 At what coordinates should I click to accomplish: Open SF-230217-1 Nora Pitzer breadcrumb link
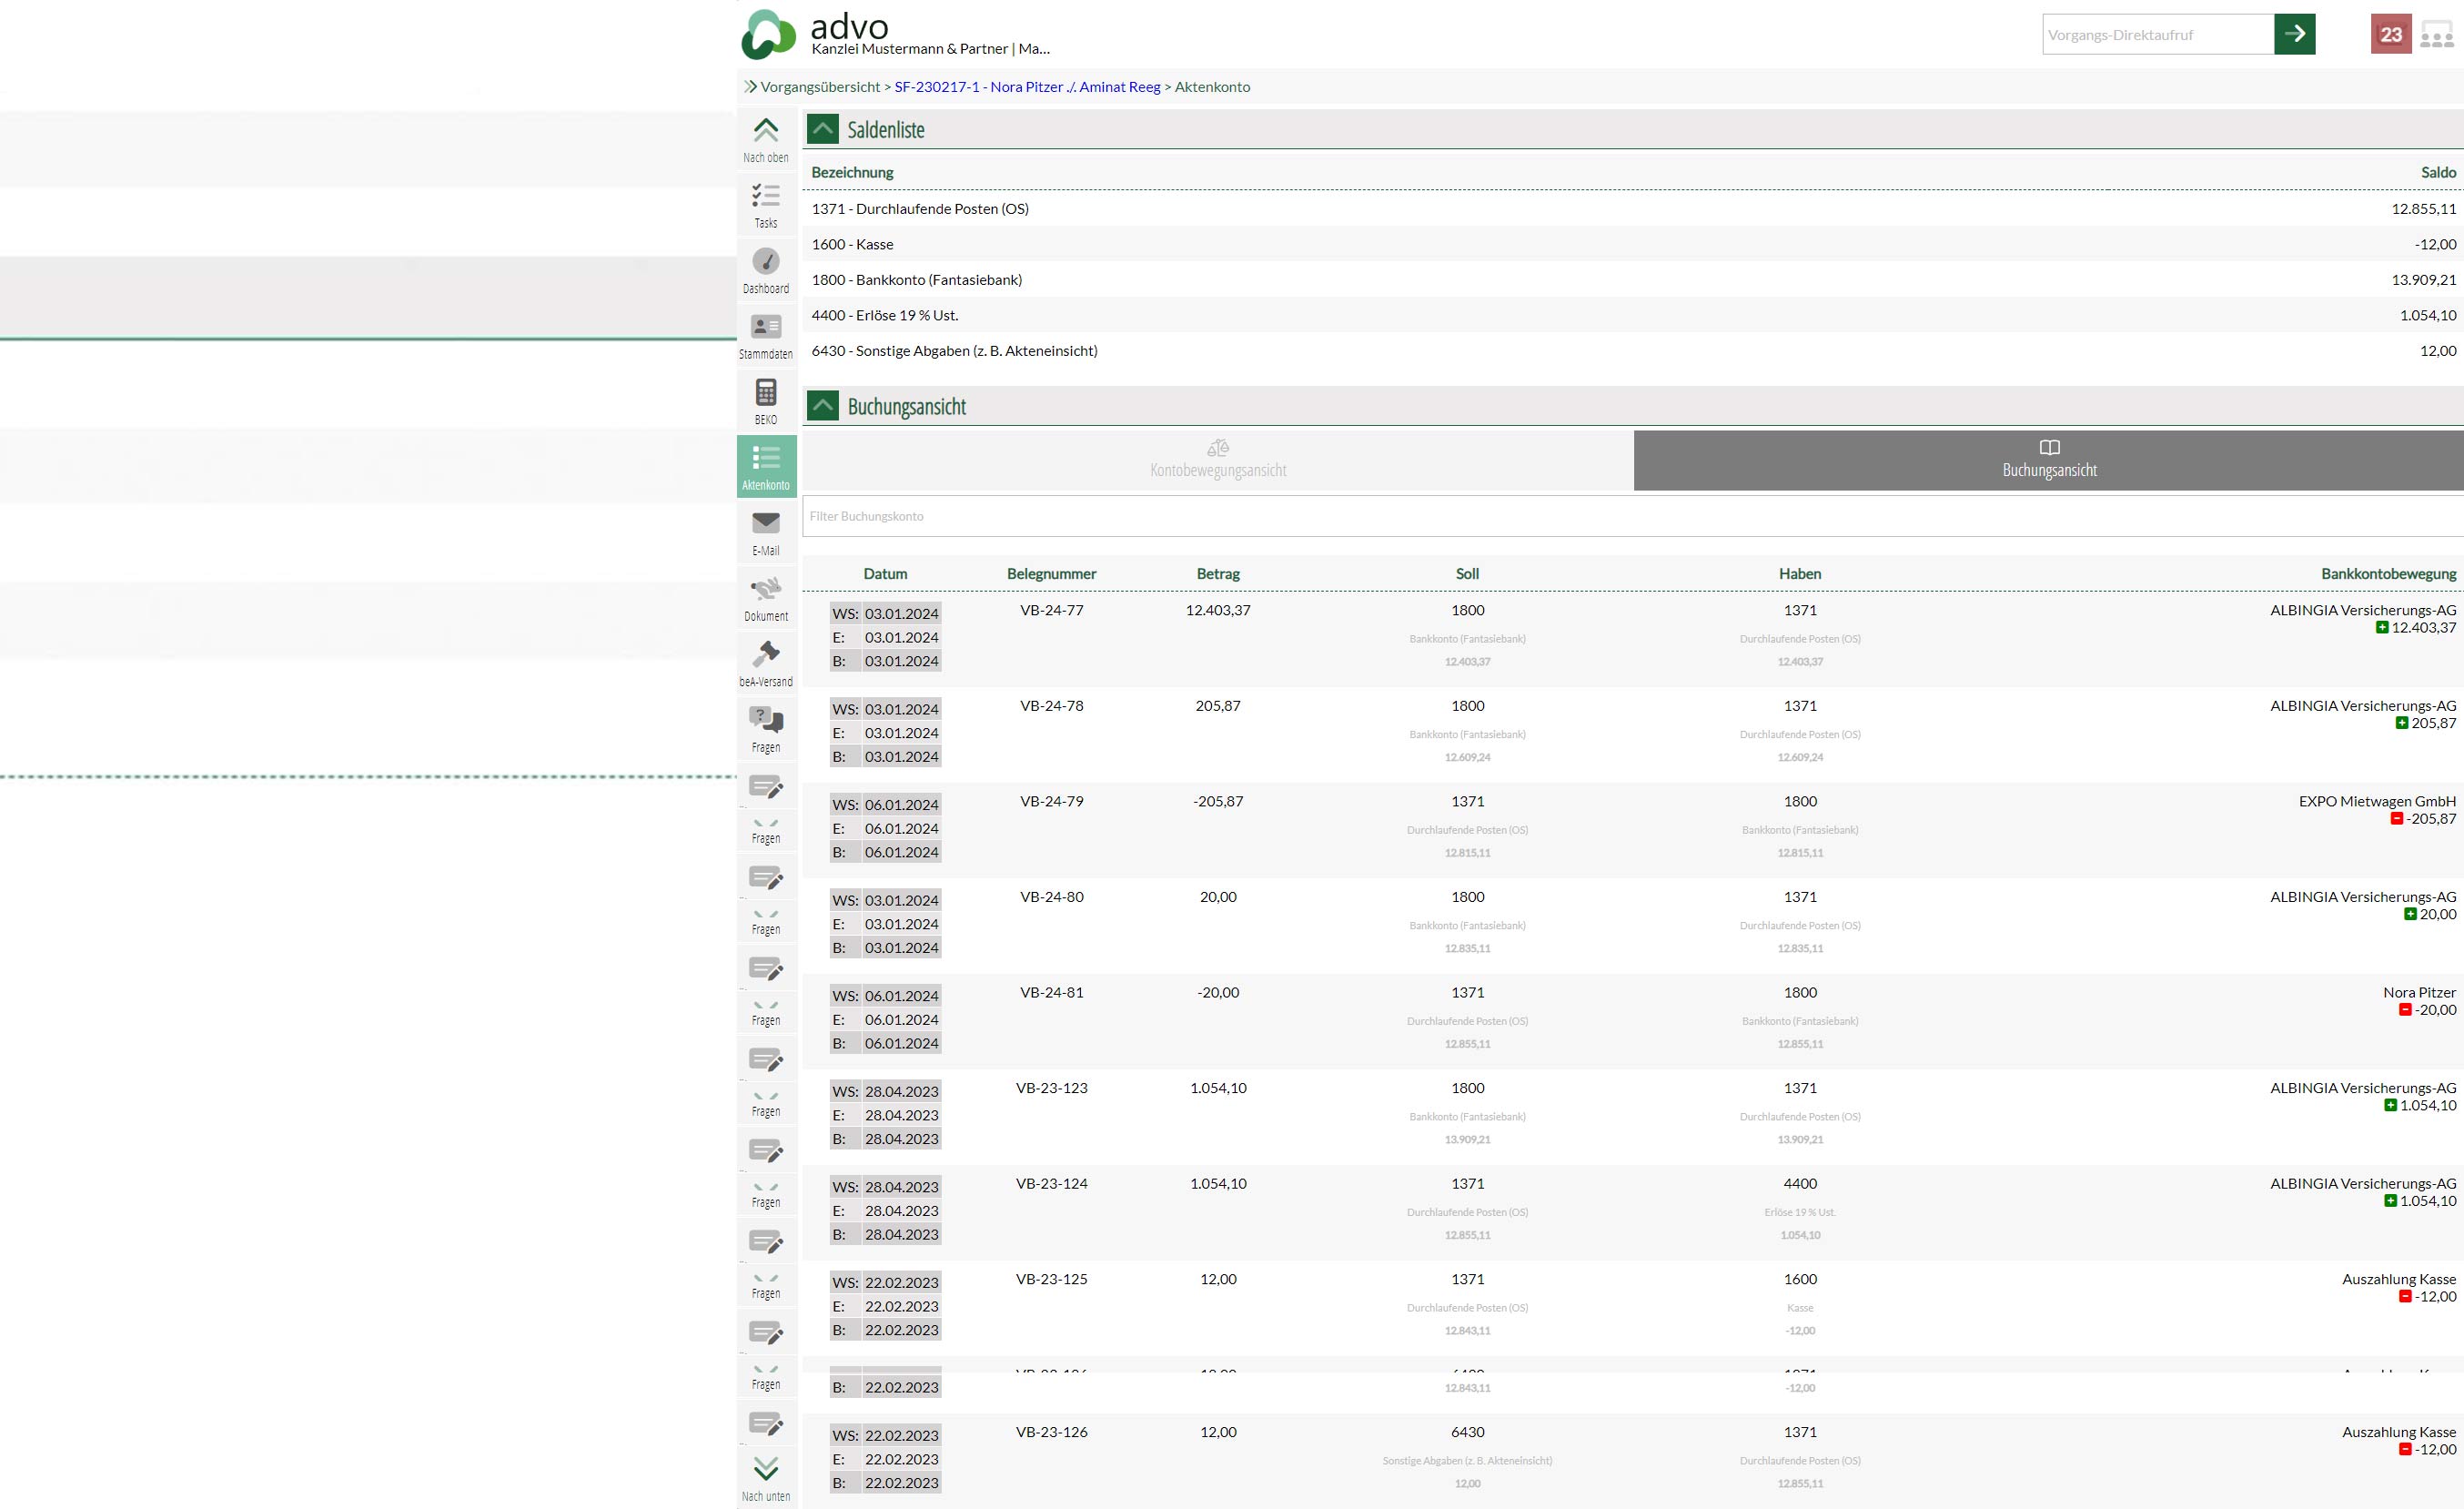[1026, 87]
